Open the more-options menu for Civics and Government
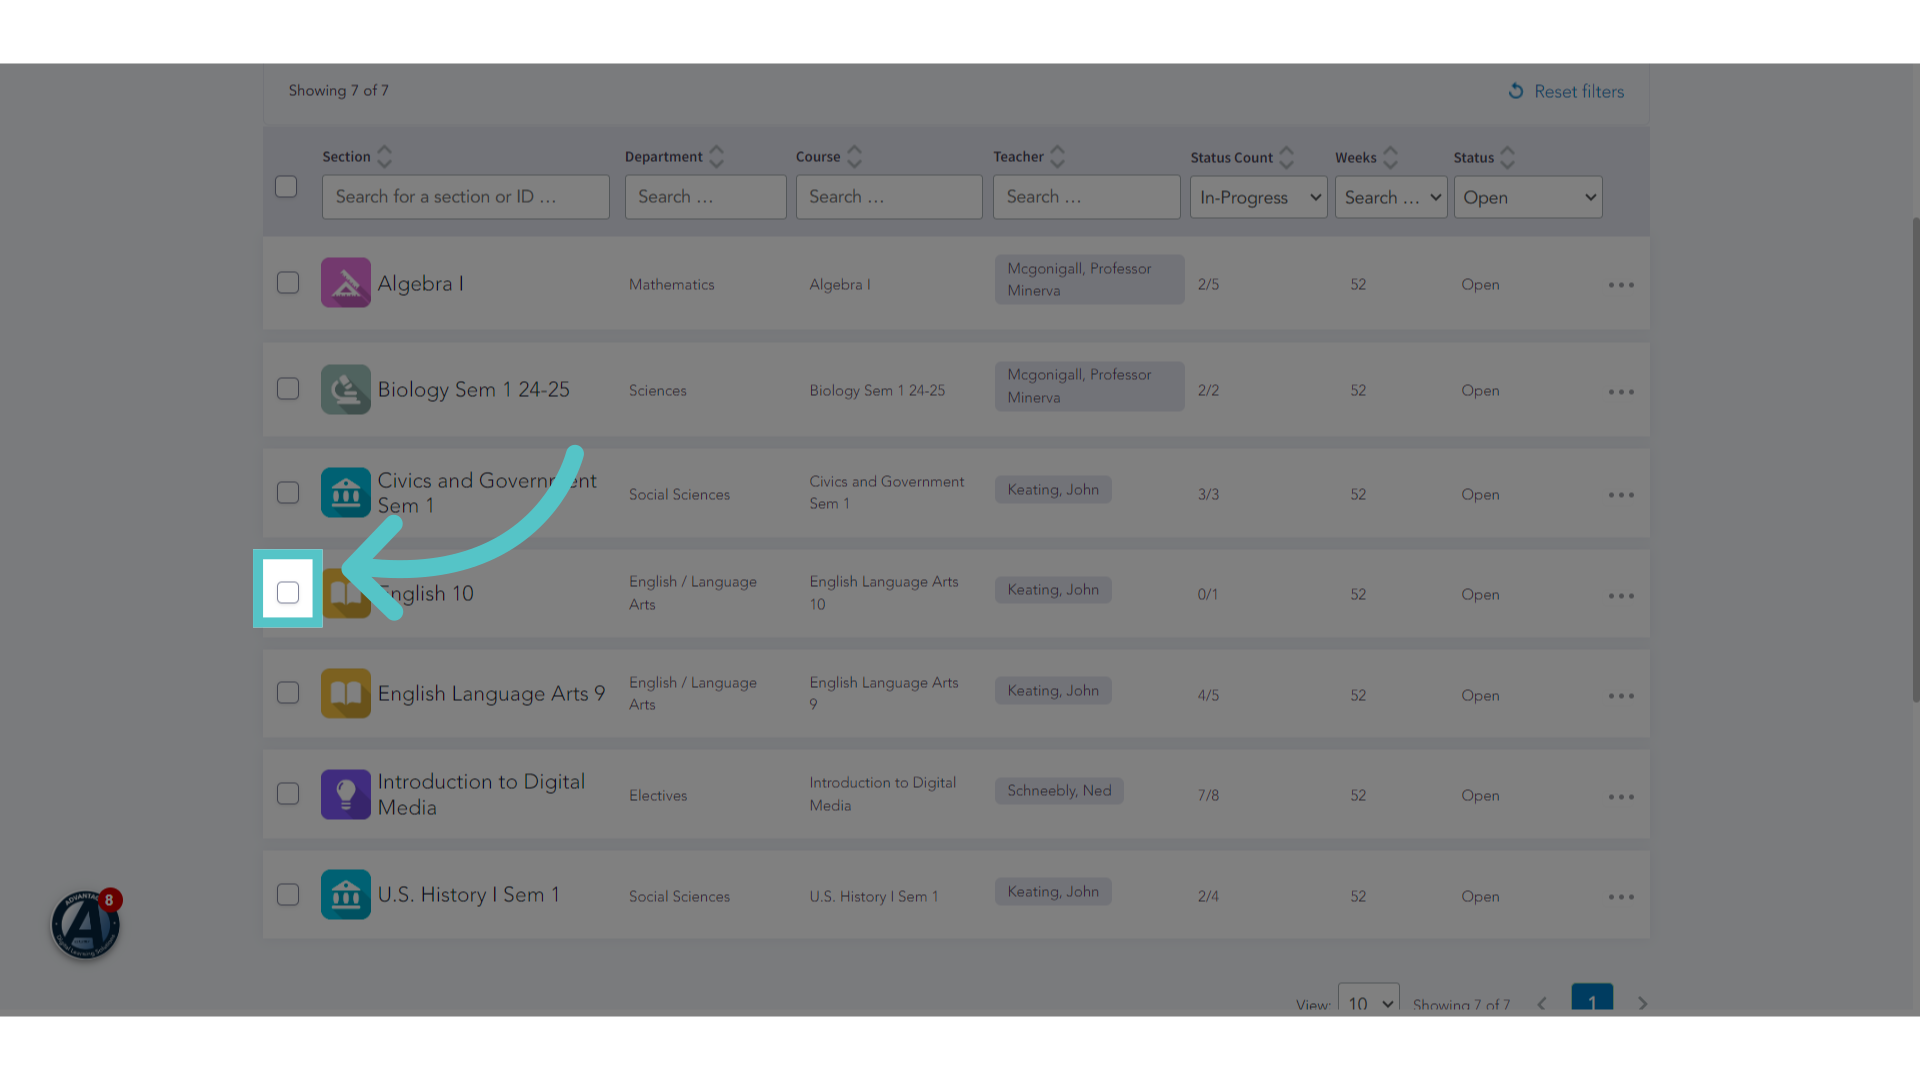The height and width of the screenshot is (1080, 1920). pos(1621,495)
